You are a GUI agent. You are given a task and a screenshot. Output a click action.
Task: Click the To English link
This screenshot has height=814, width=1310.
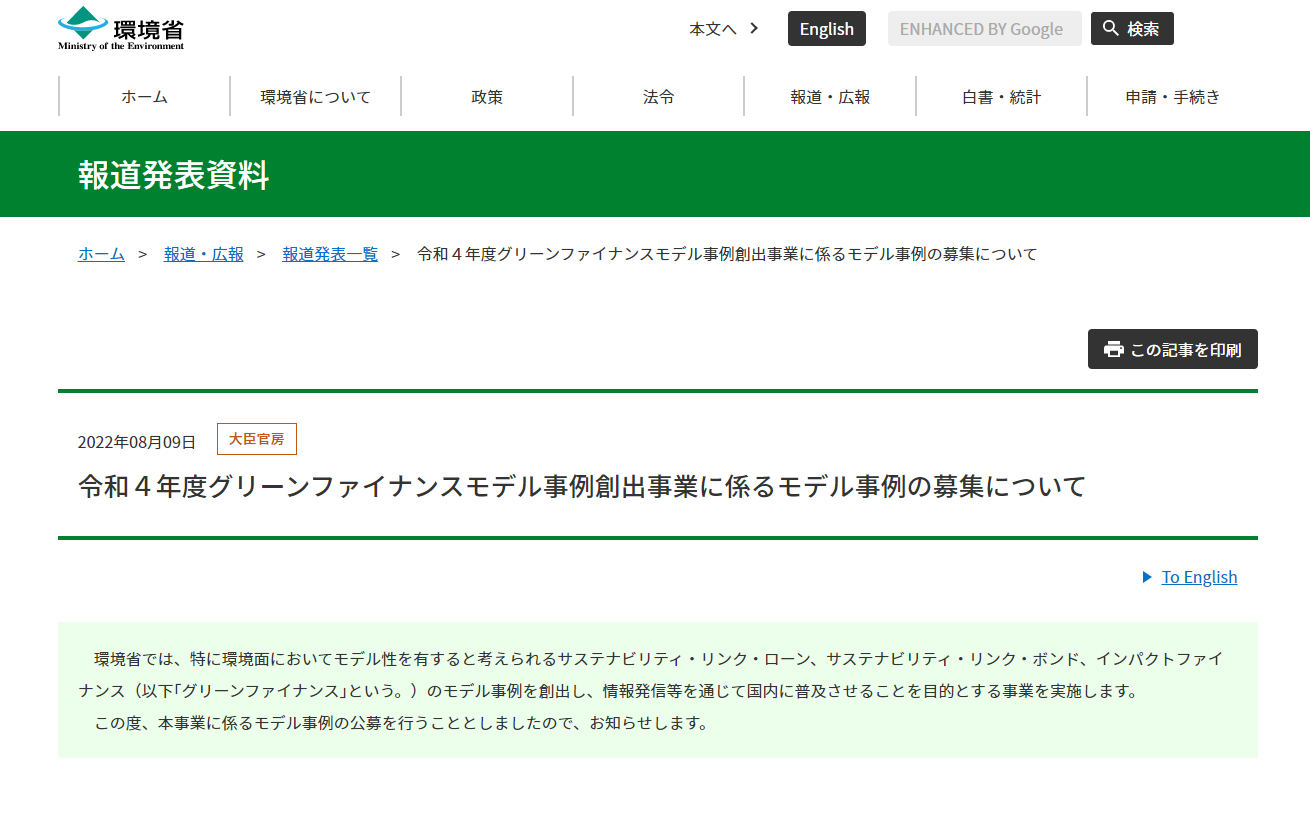coord(1198,577)
